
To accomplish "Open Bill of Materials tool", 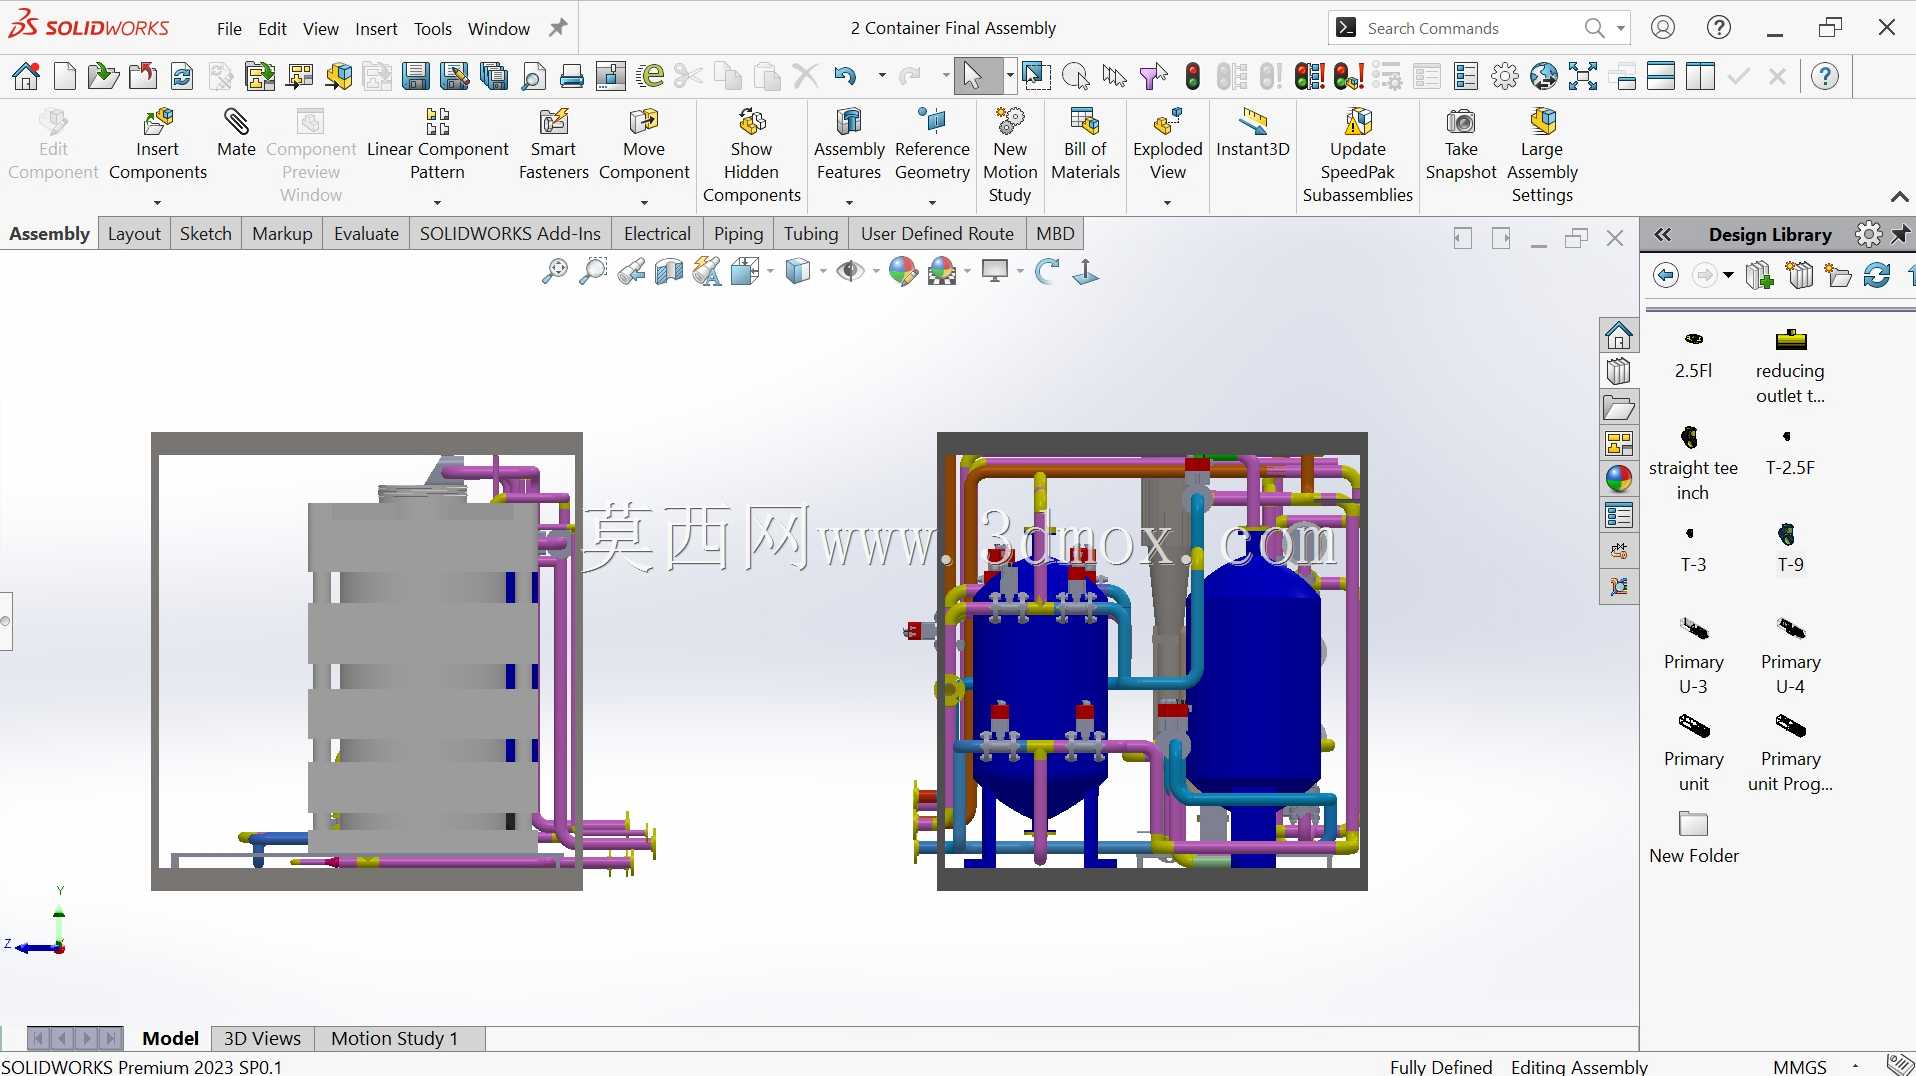I will click(x=1085, y=146).
